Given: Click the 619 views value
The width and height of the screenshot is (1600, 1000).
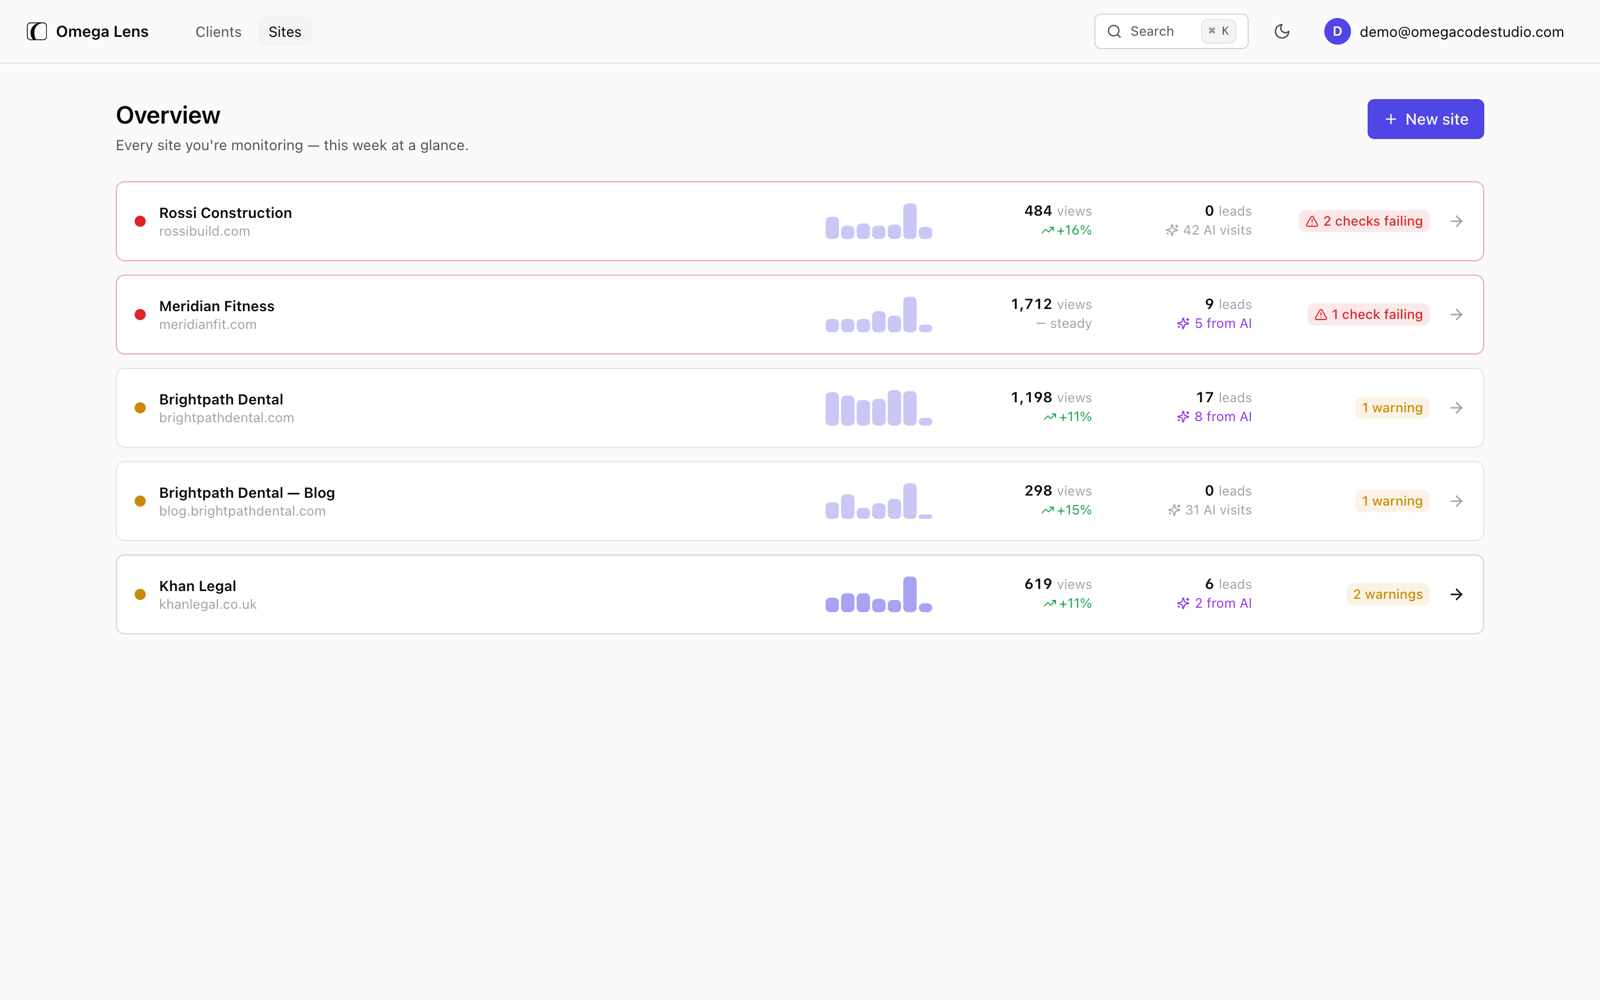Looking at the screenshot, I should point(1058,584).
